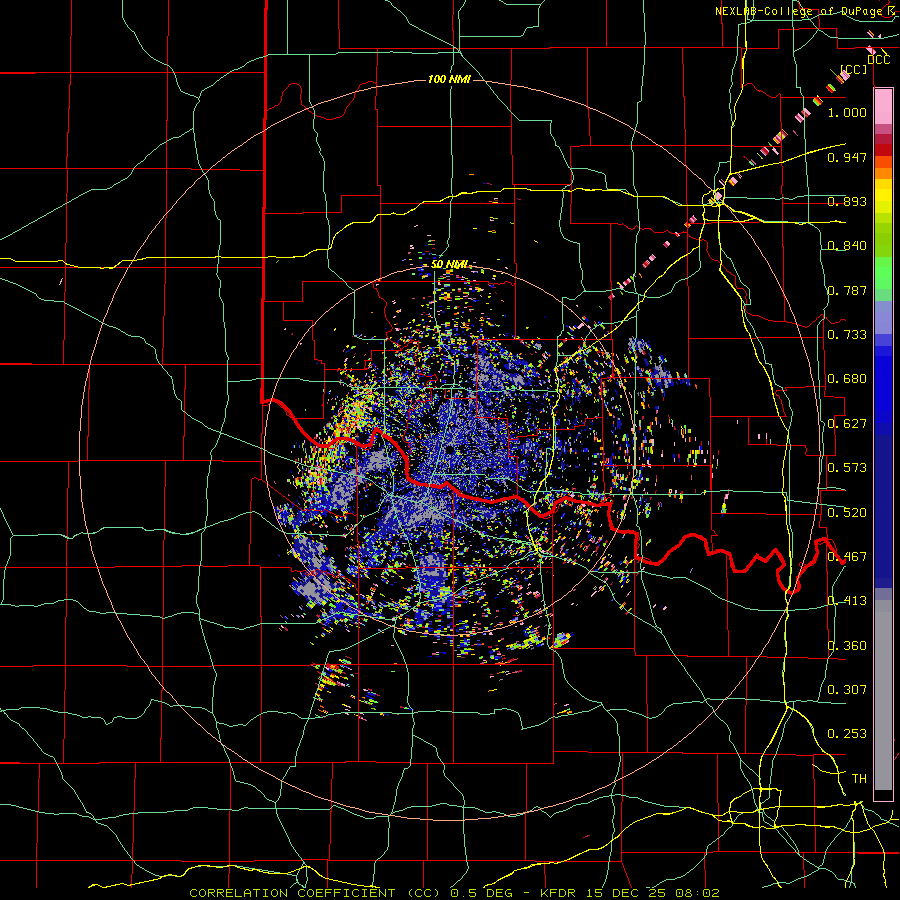The image size is (900, 900).
Task: Select the 0.627 legend value
Action: pyautogui.click(x=847, y=424)
